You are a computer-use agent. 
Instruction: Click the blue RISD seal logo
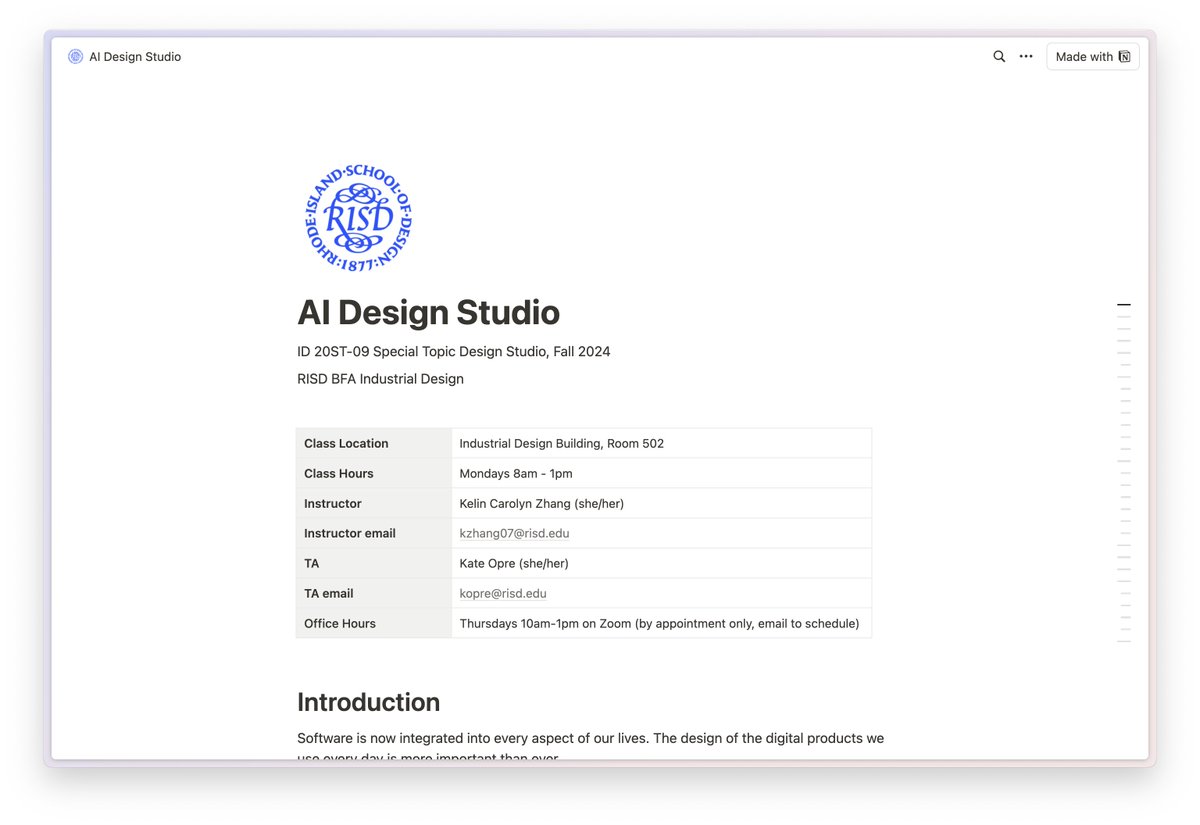click(358, 219)
